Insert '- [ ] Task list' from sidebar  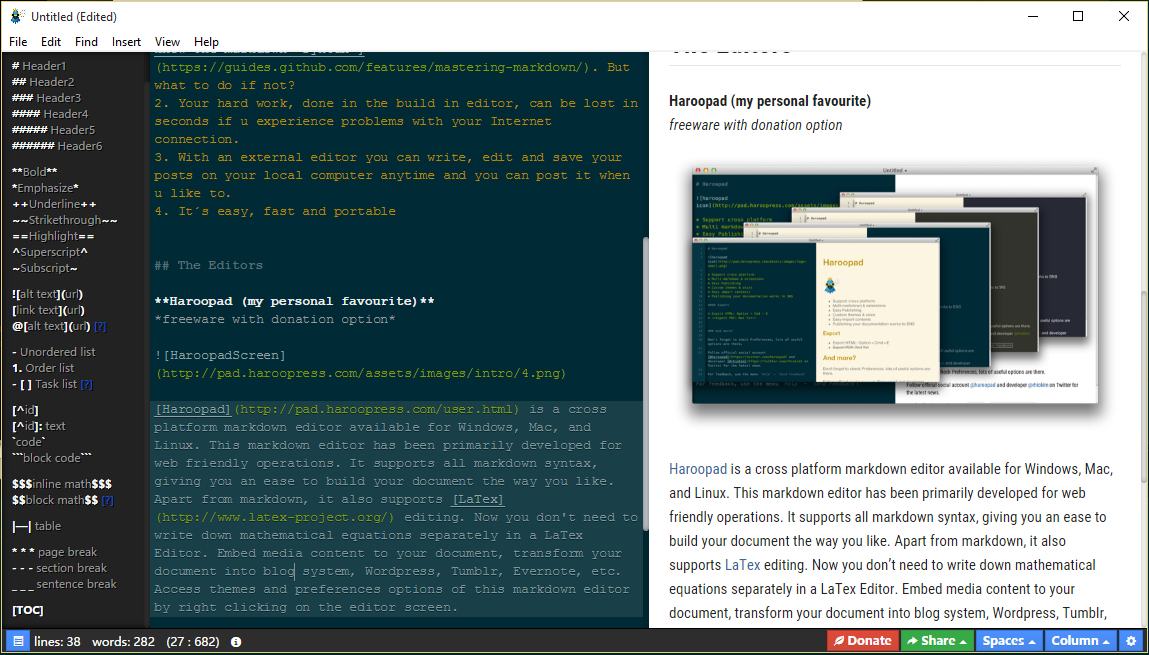tap(45, 385)
